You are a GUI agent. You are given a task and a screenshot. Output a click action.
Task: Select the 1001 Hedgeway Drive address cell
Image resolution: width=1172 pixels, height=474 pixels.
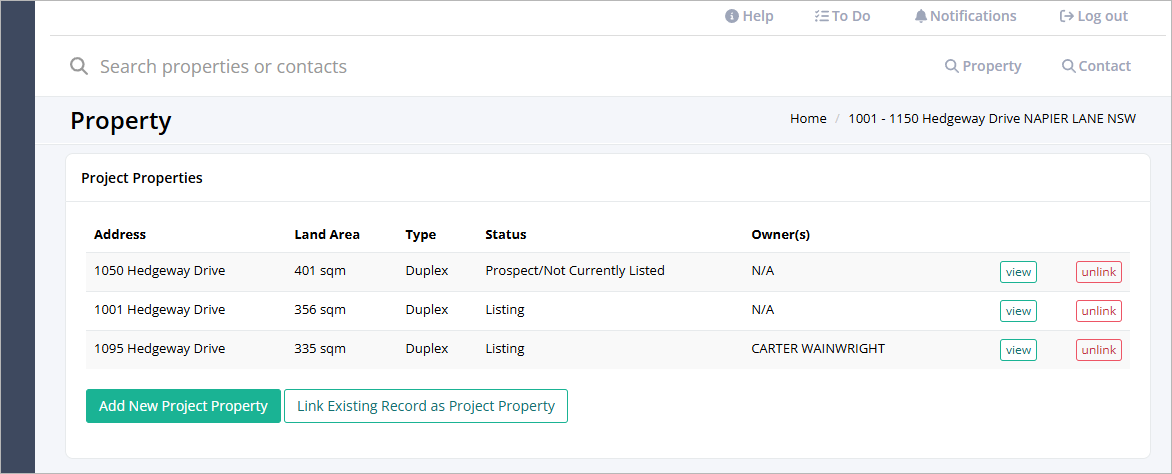[x=159, y=310]
